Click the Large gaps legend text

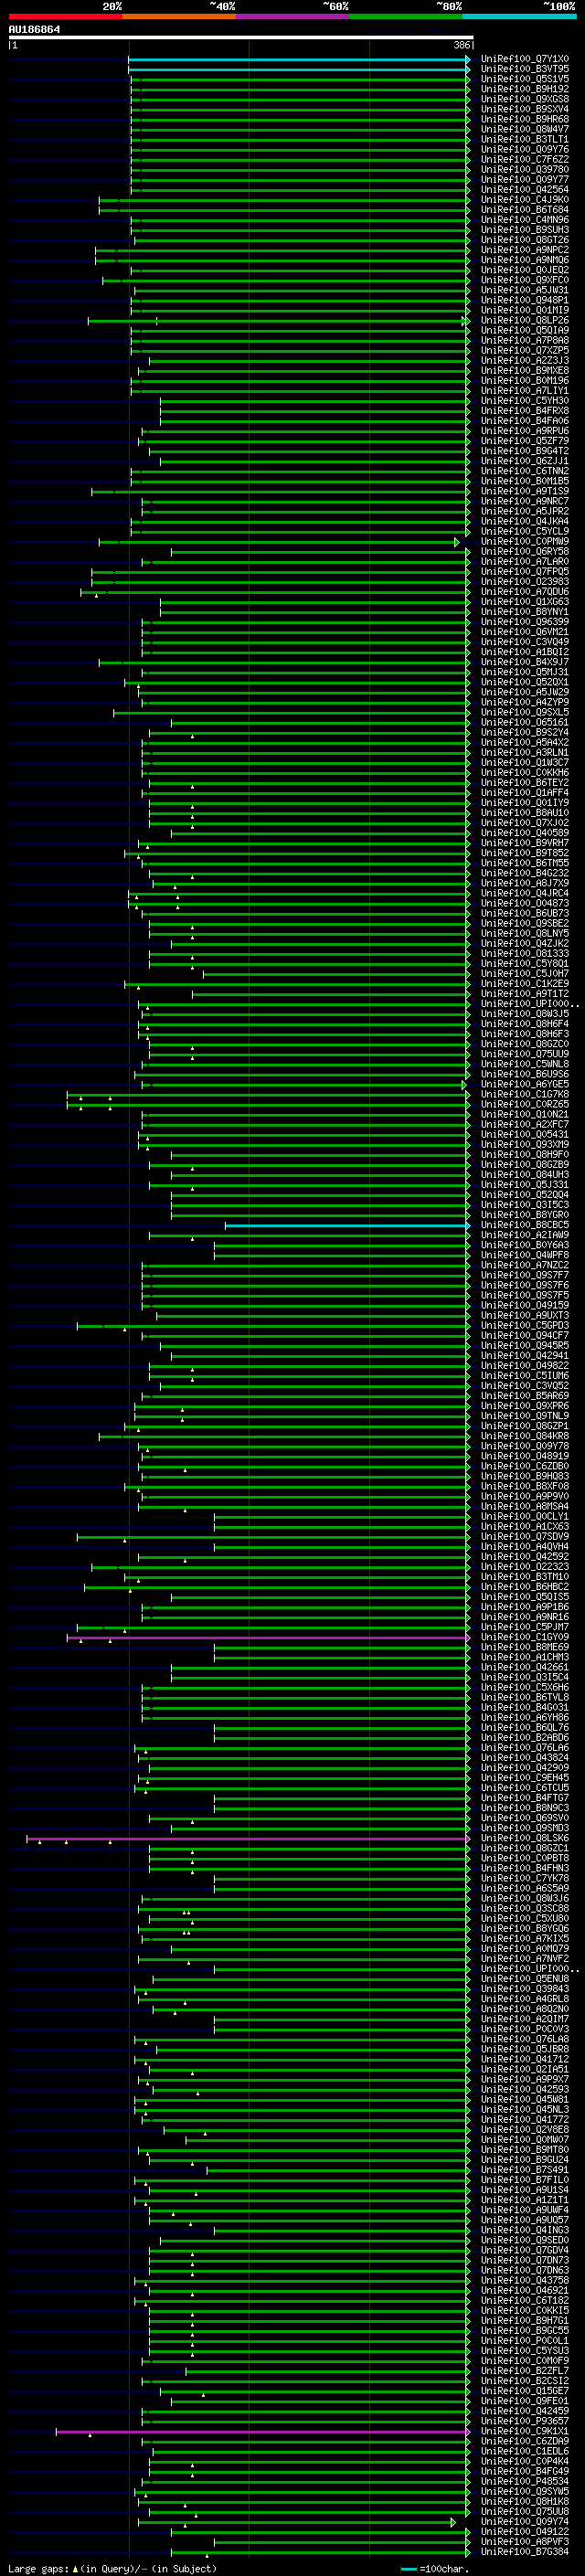[x=112, y=2569]
